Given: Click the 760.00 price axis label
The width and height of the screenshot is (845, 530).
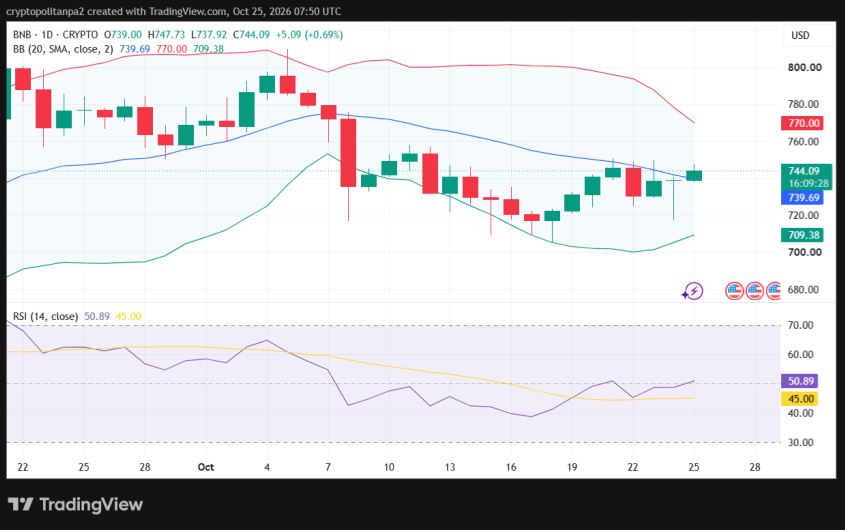Looking at the screenshot, I should (803, 142).
